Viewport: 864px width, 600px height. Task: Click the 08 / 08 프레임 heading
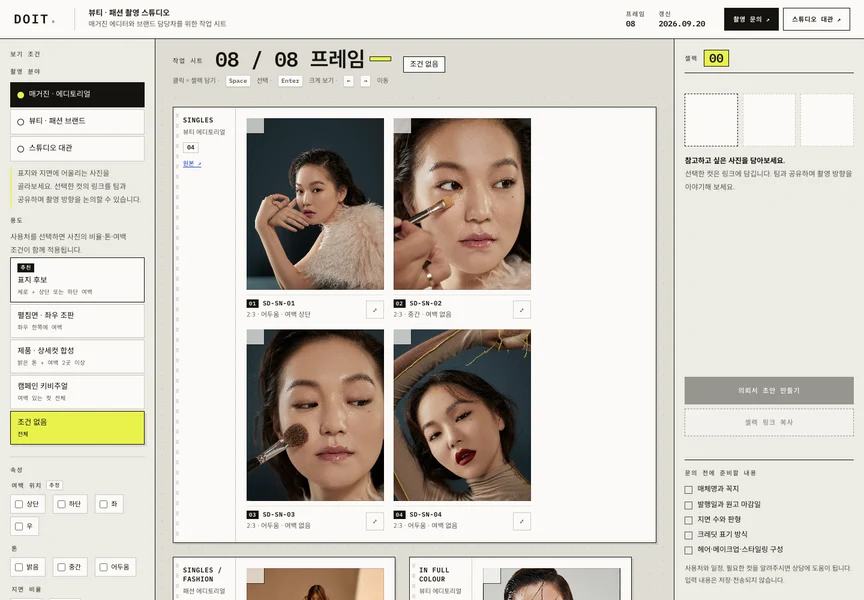click(x=290, y=59)
